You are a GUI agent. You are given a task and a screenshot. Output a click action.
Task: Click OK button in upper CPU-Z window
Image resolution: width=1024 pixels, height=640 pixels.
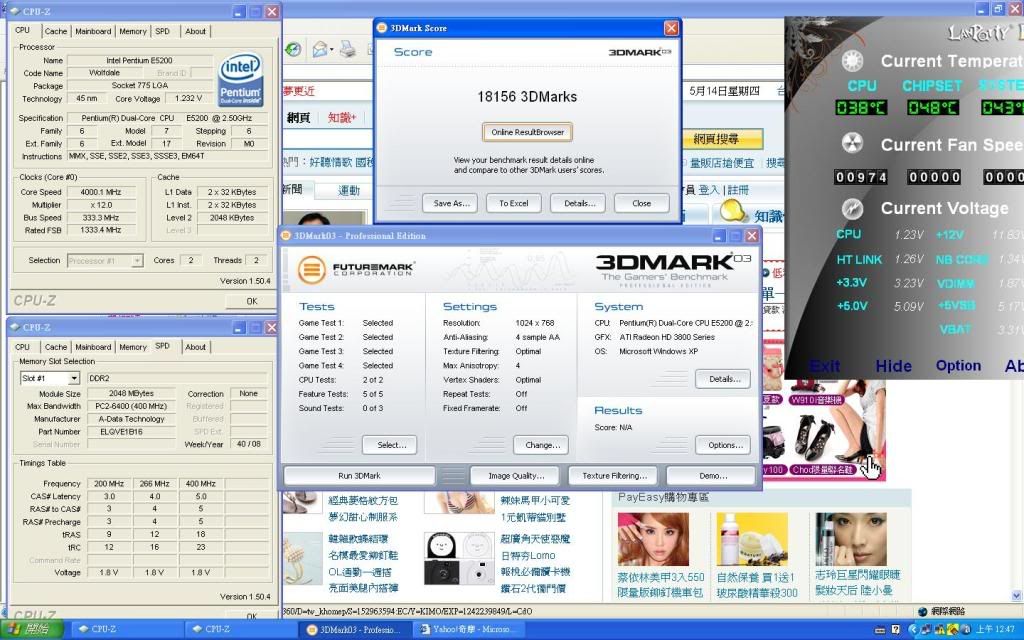click(251, 301)
